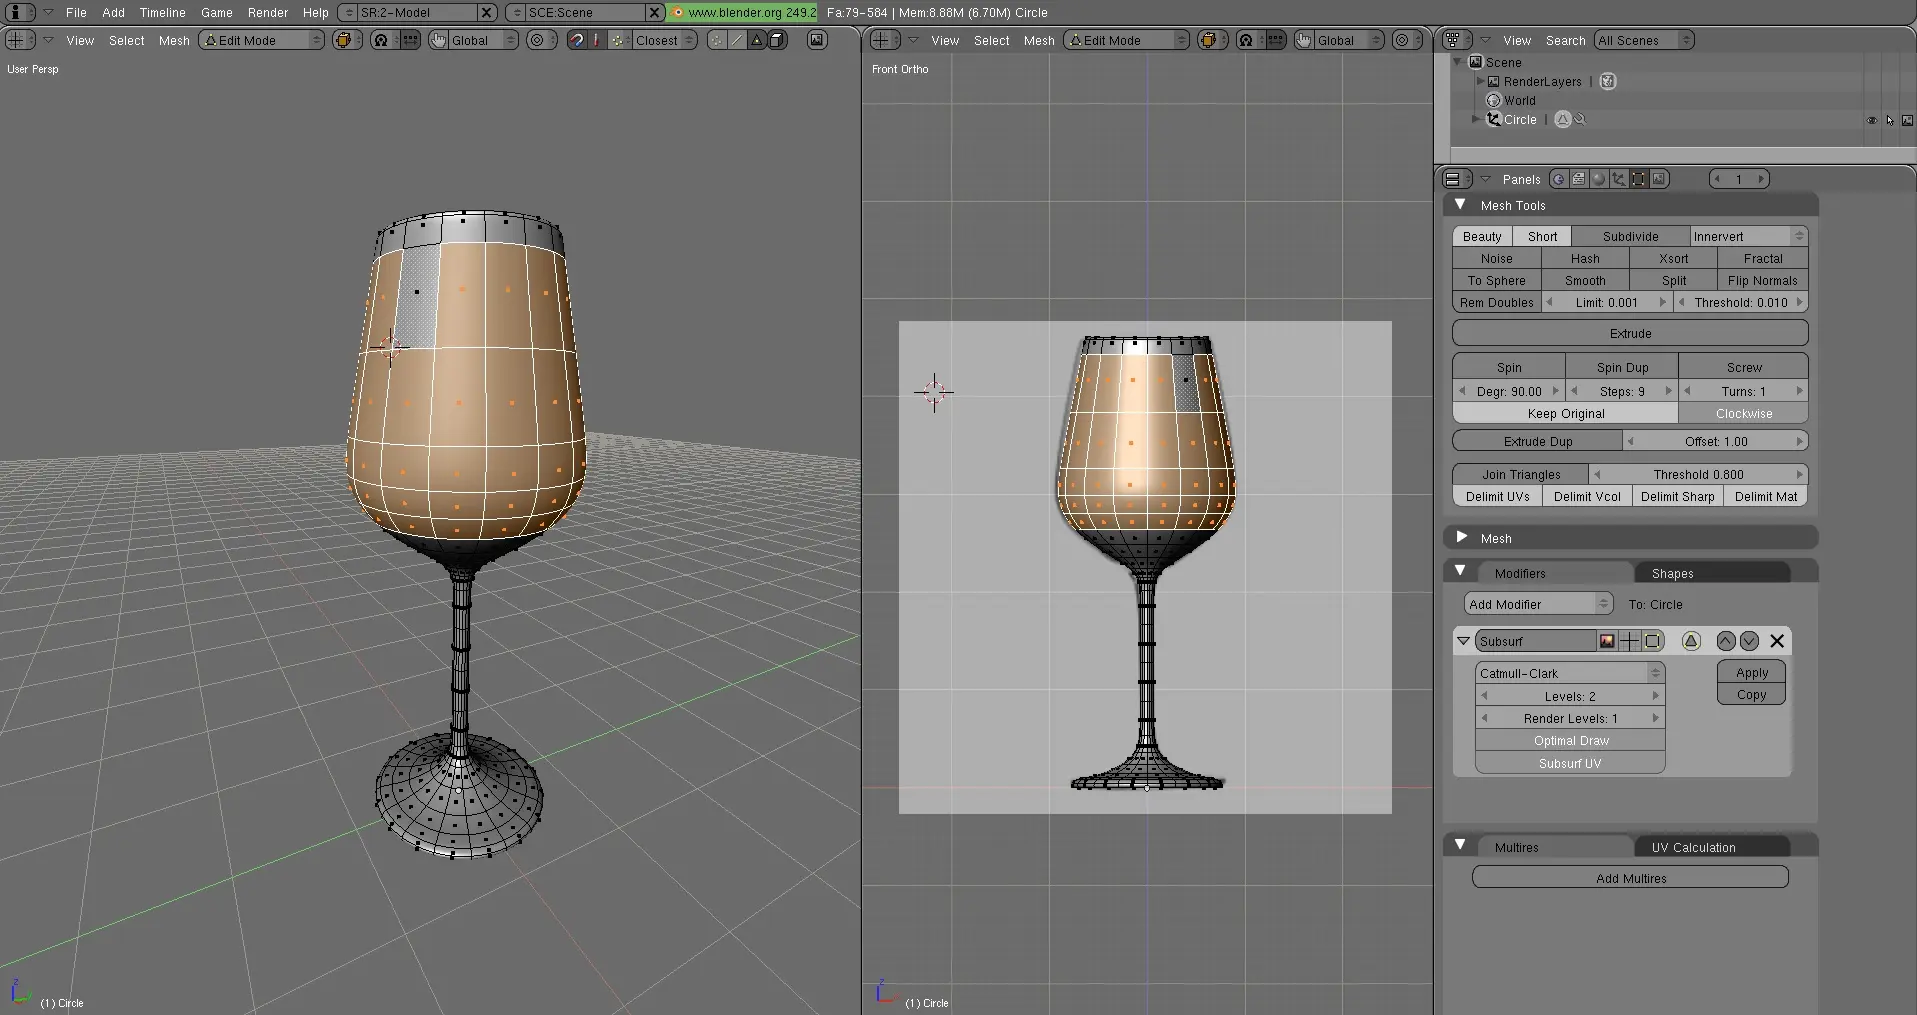Click the Scene context icon in Panels header
Image resolution: width=1917 pixels, height=1015 pixels.
tap(1659, 179)
